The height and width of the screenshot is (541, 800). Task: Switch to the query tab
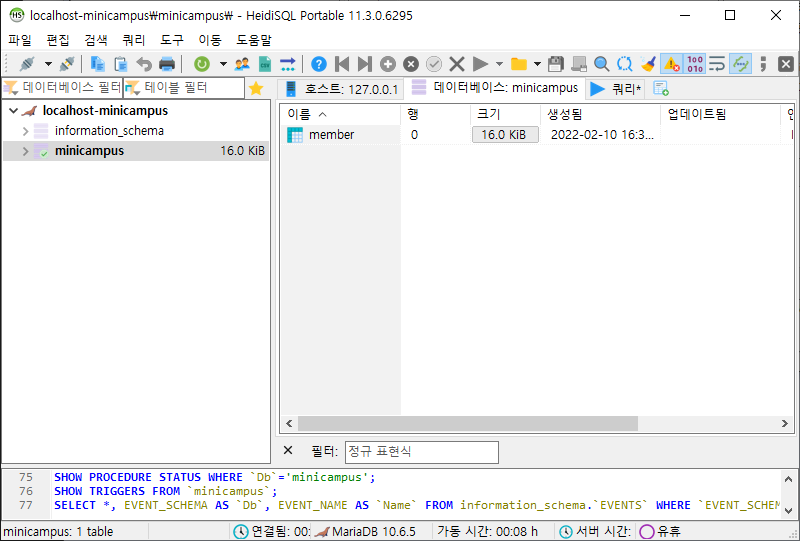[x=616, y=89]
